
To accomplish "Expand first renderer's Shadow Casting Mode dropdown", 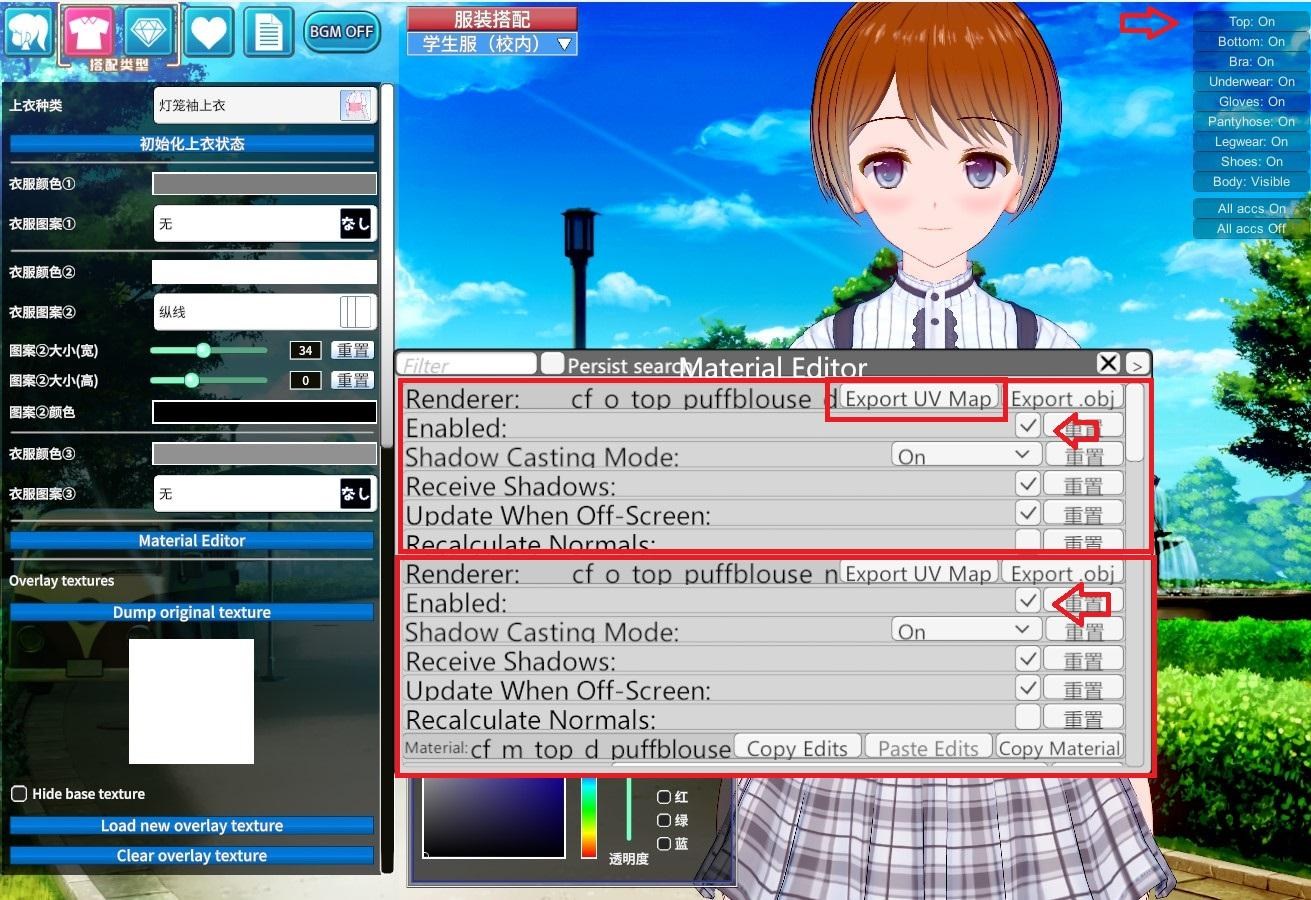I will pyautogui.click(x=964, y=456).
